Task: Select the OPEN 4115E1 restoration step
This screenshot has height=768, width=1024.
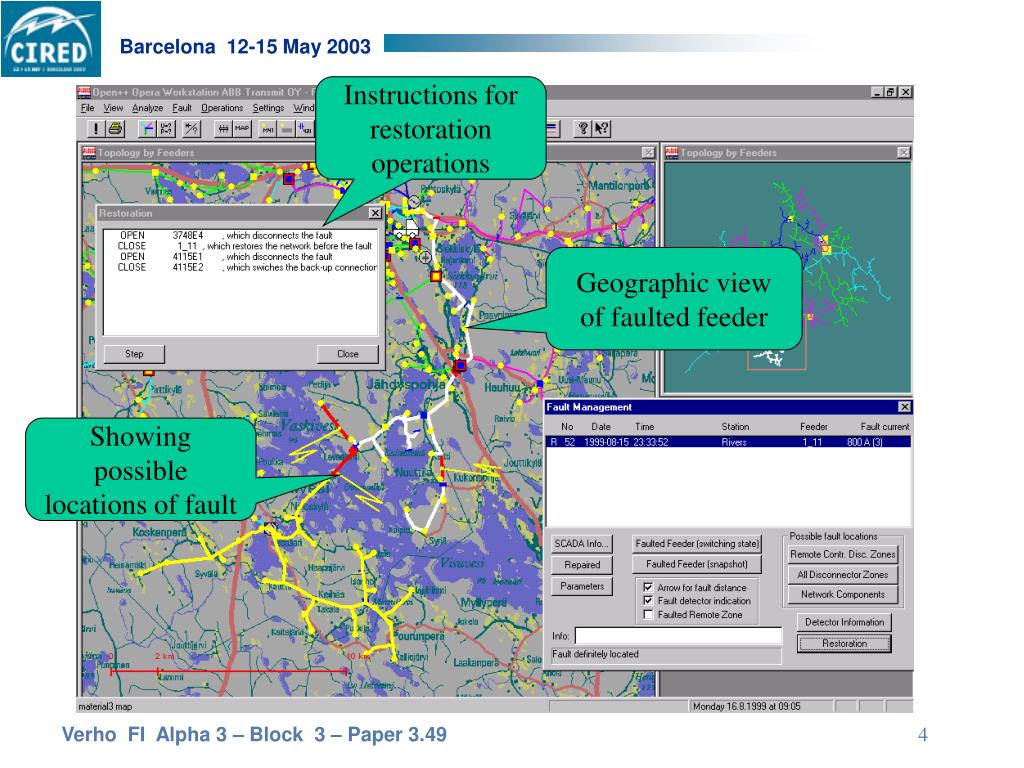Action: 240,257
